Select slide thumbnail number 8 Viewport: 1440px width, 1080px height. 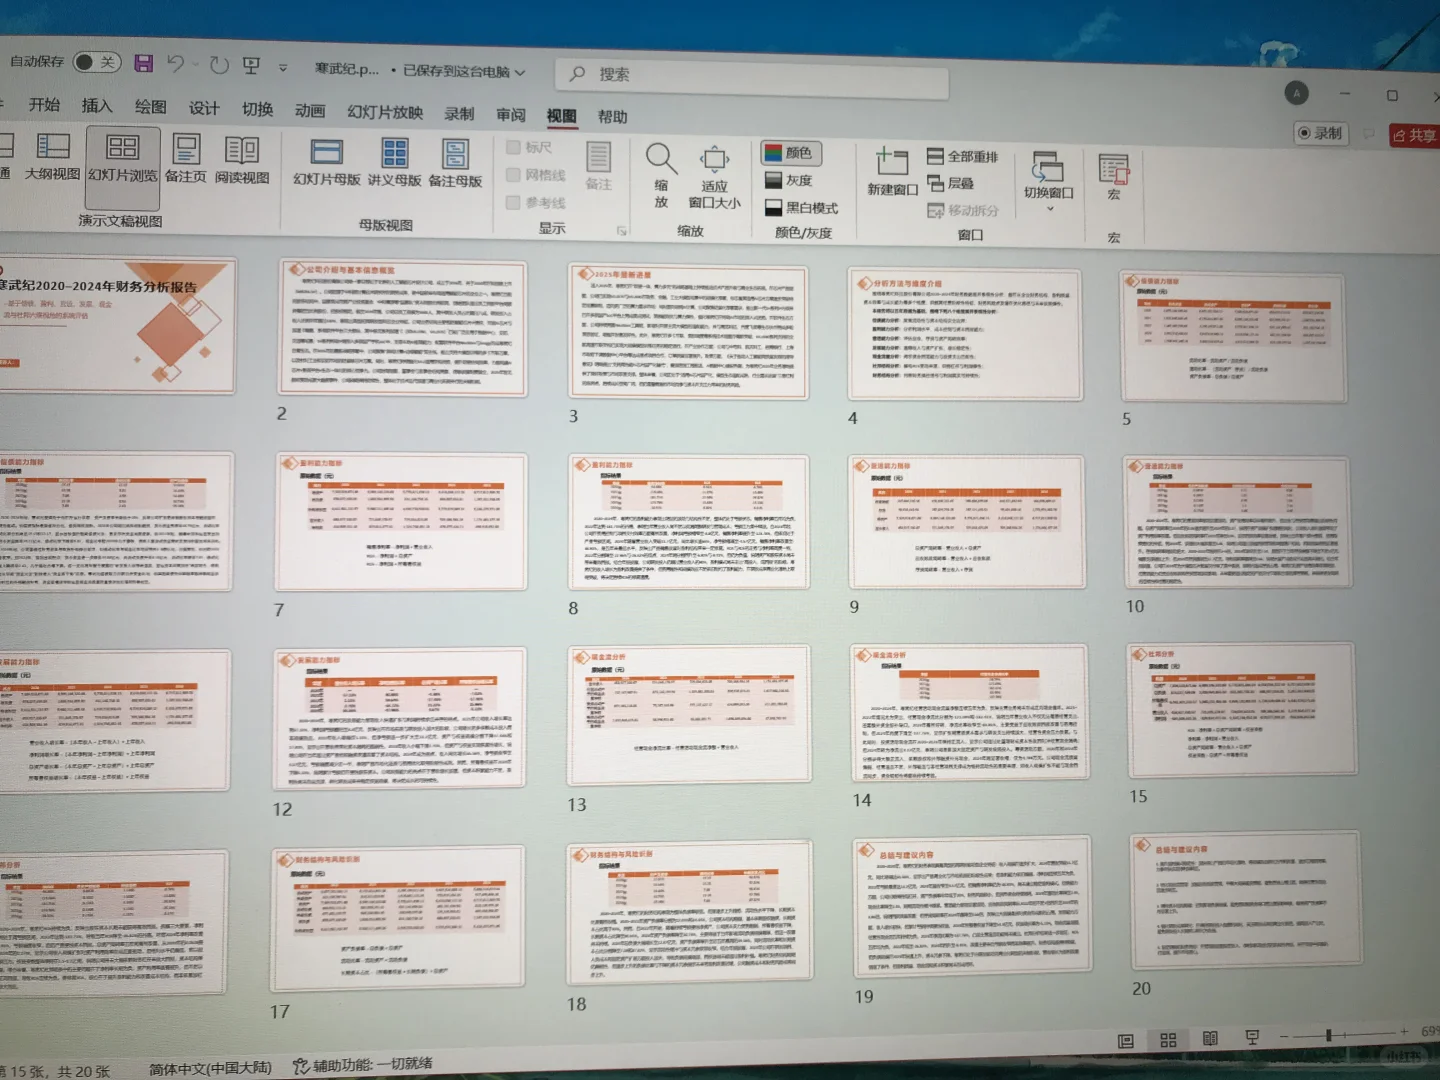tap(690, 521)
